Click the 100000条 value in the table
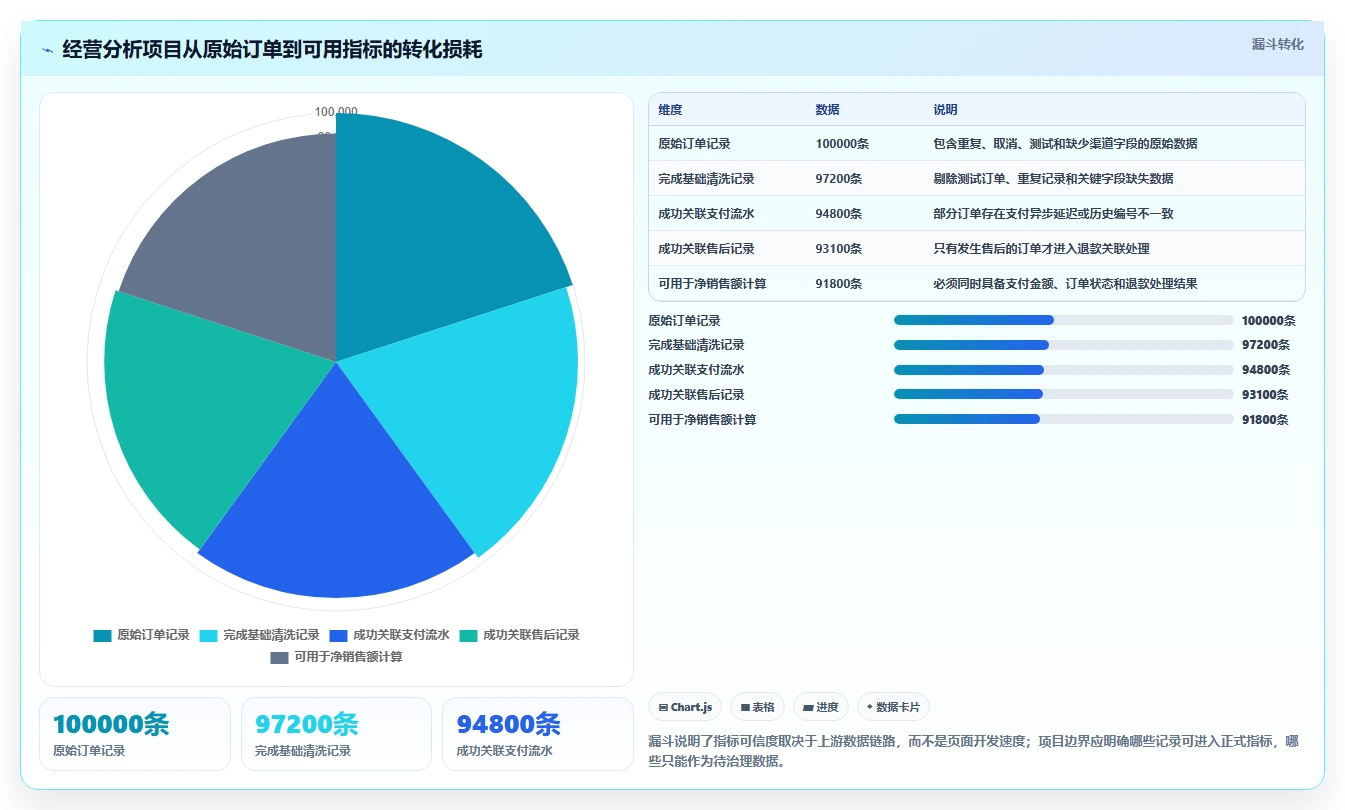 tap(842, 144)
